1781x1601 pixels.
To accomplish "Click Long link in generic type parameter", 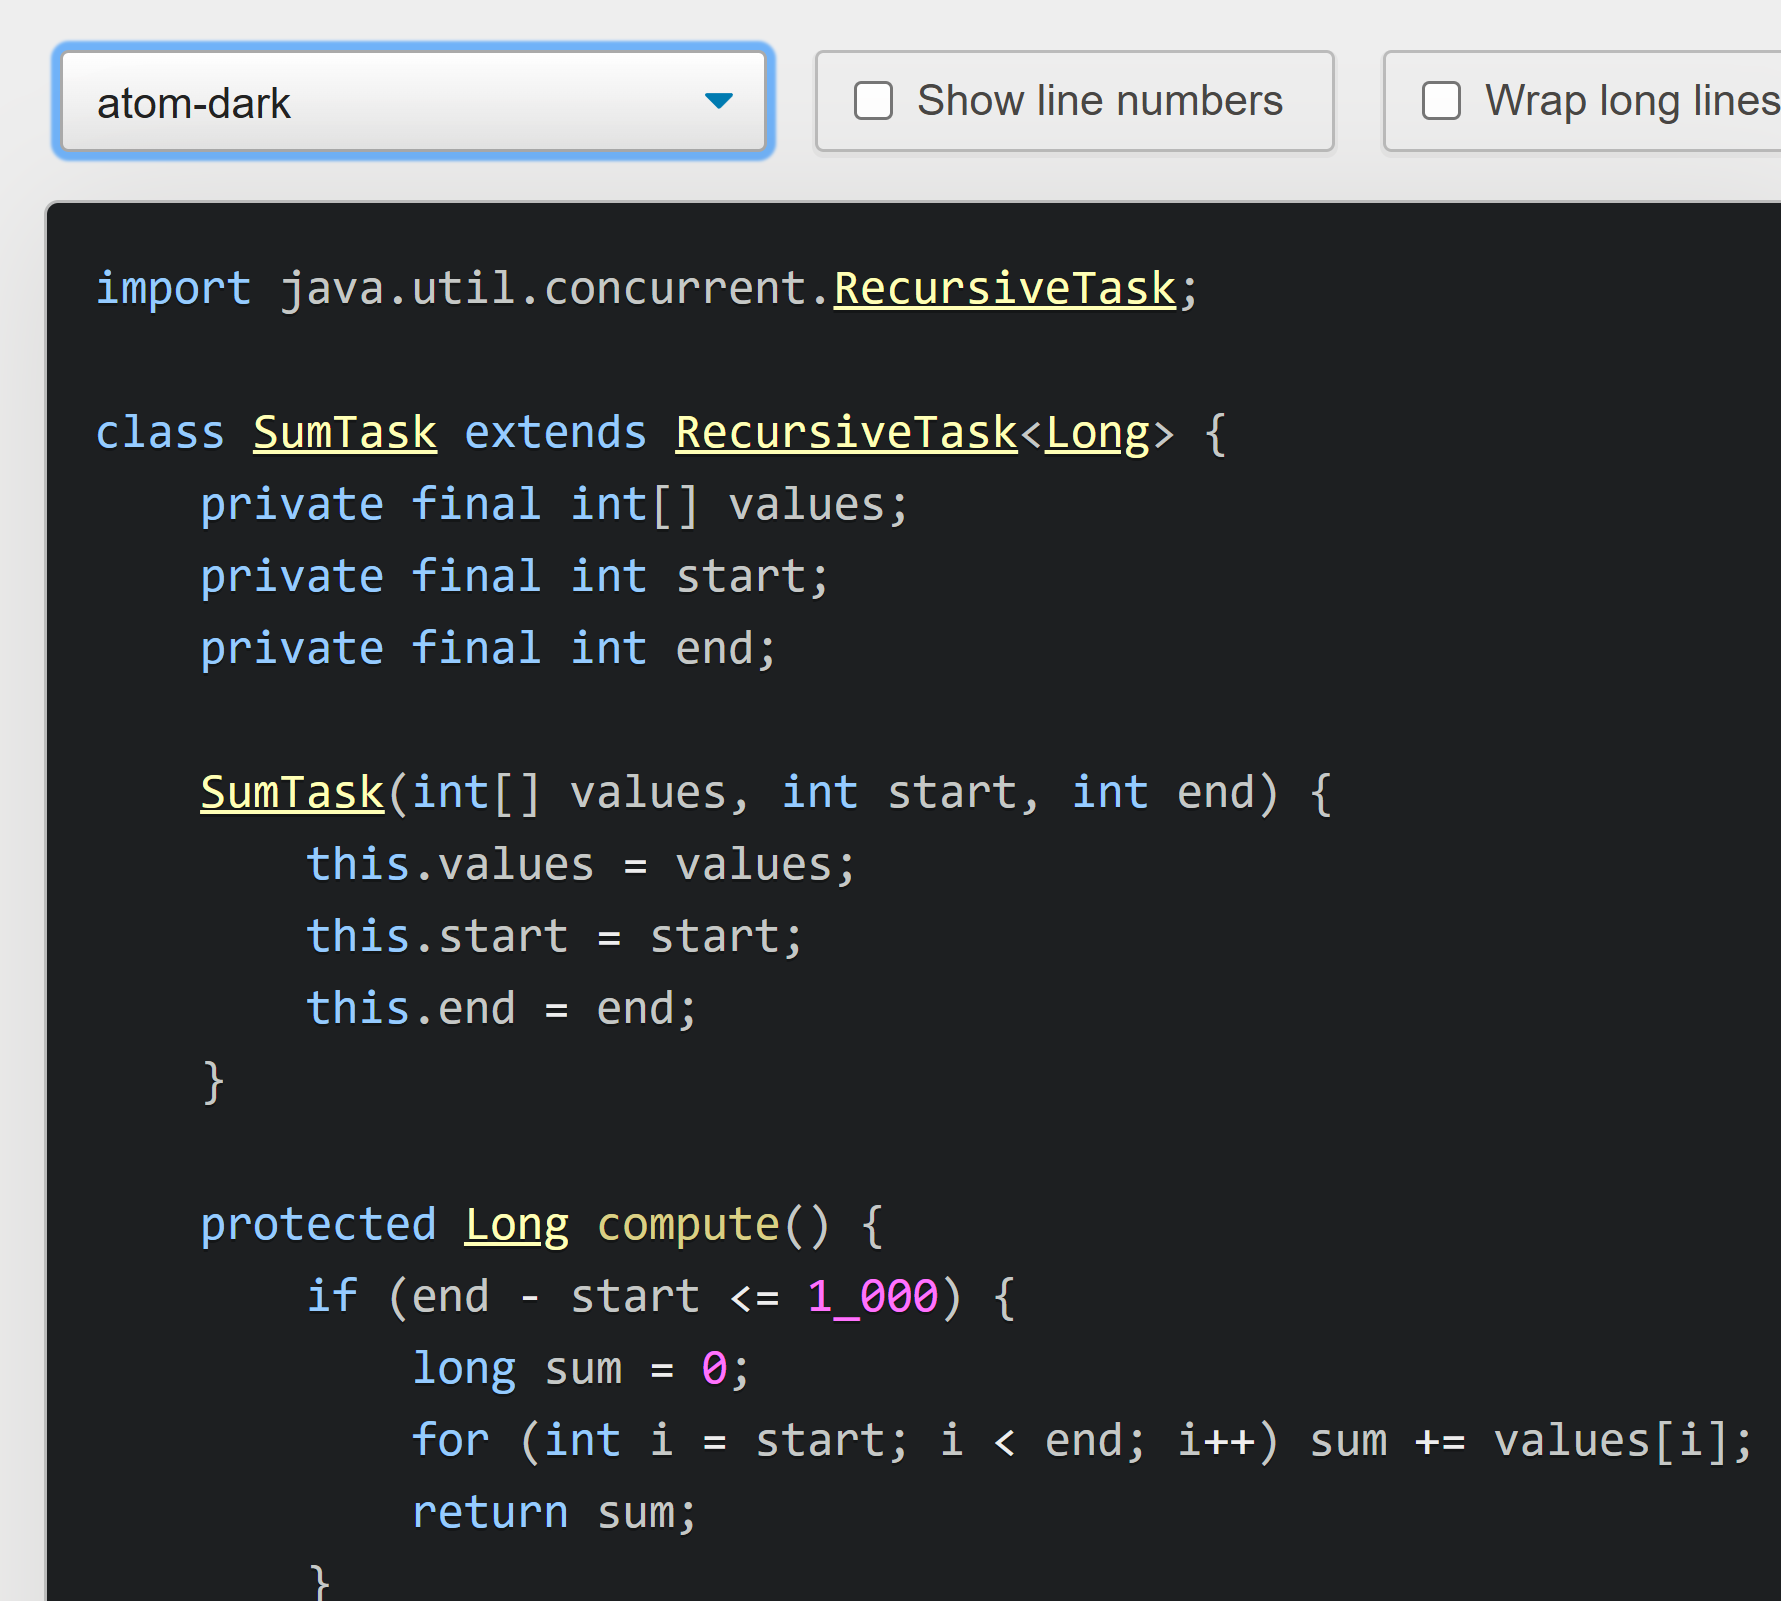I will 1097,433.
